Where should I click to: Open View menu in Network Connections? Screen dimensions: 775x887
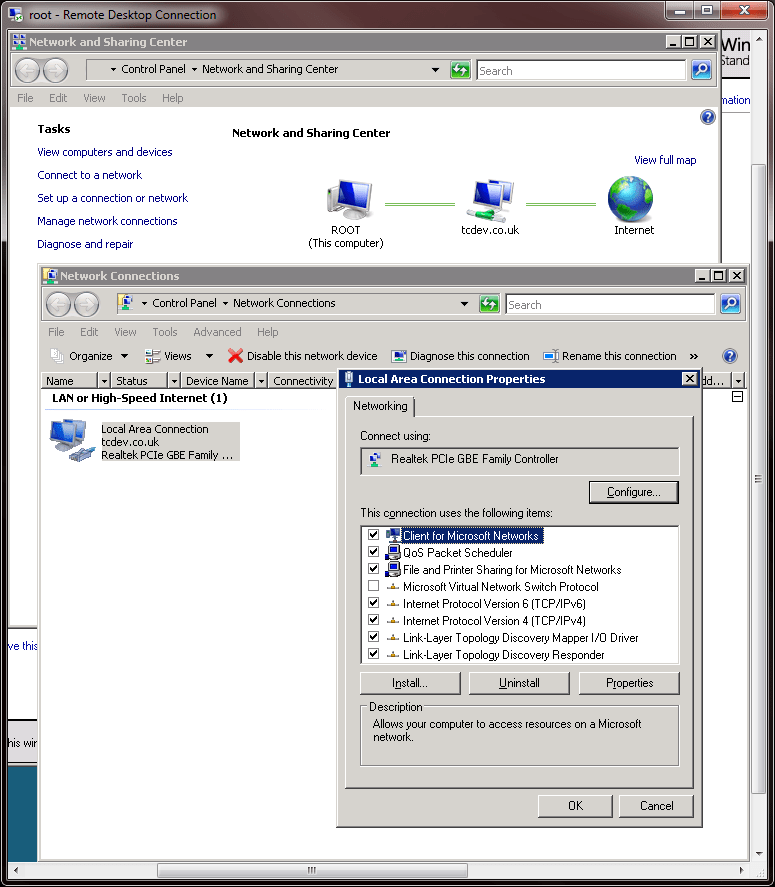(x=125, y=332)
